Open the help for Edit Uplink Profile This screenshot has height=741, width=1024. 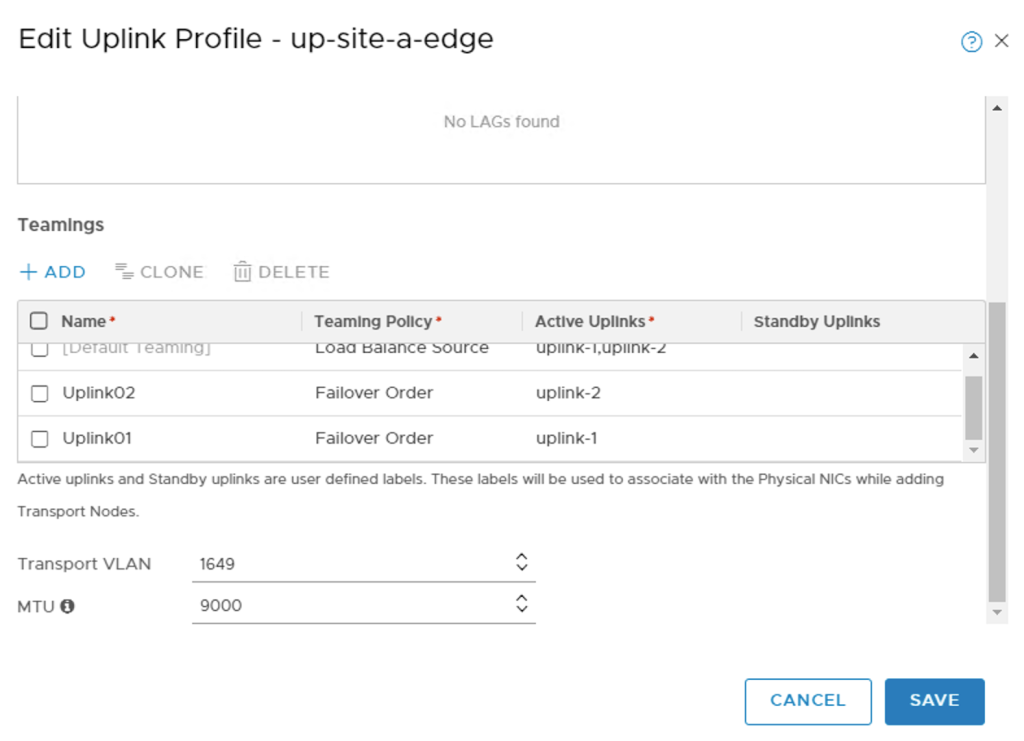tap(970, 41)
